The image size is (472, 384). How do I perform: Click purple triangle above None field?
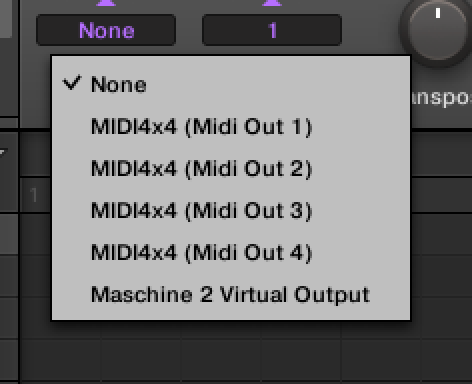click(106, 3)
